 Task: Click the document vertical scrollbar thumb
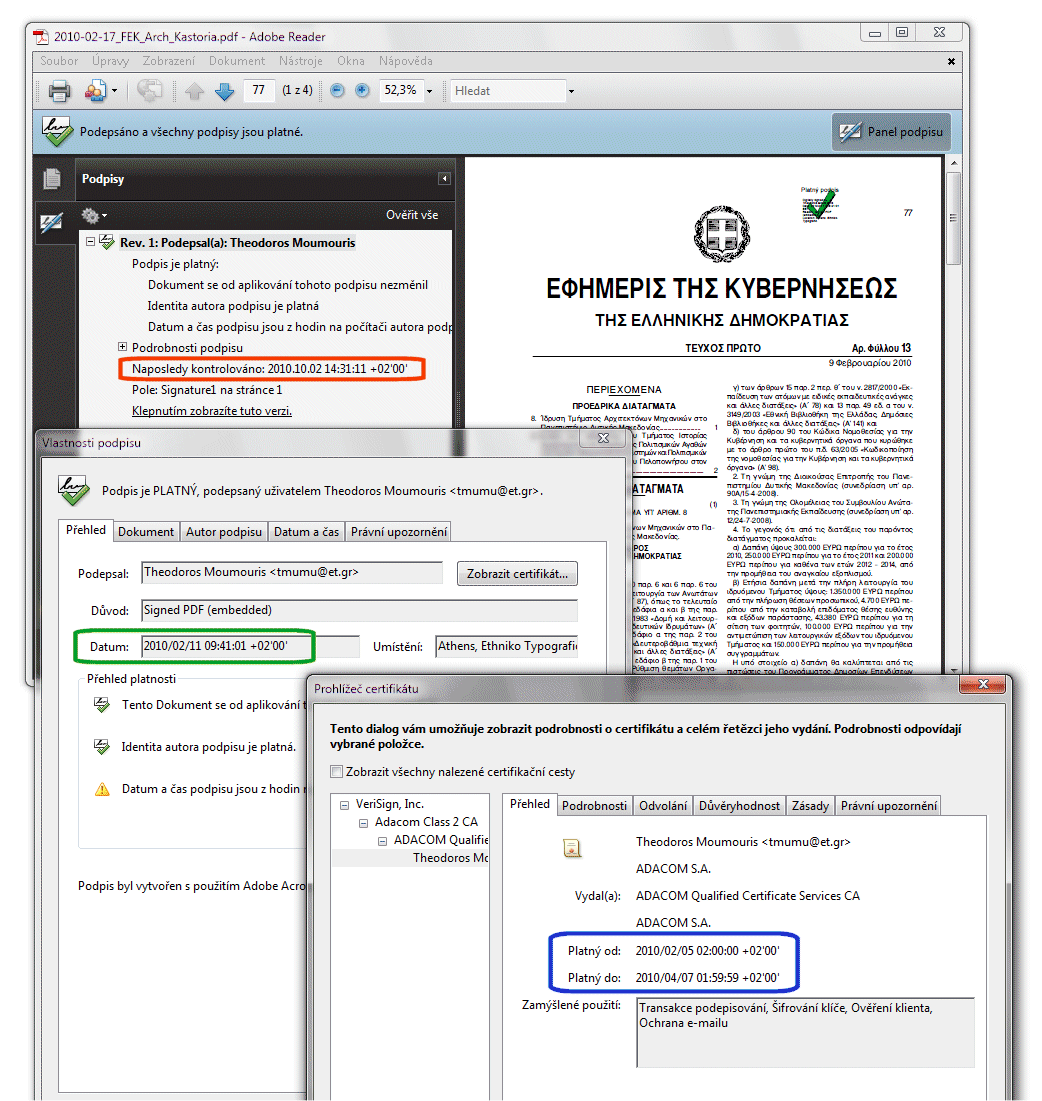click(x=953, y=218)
